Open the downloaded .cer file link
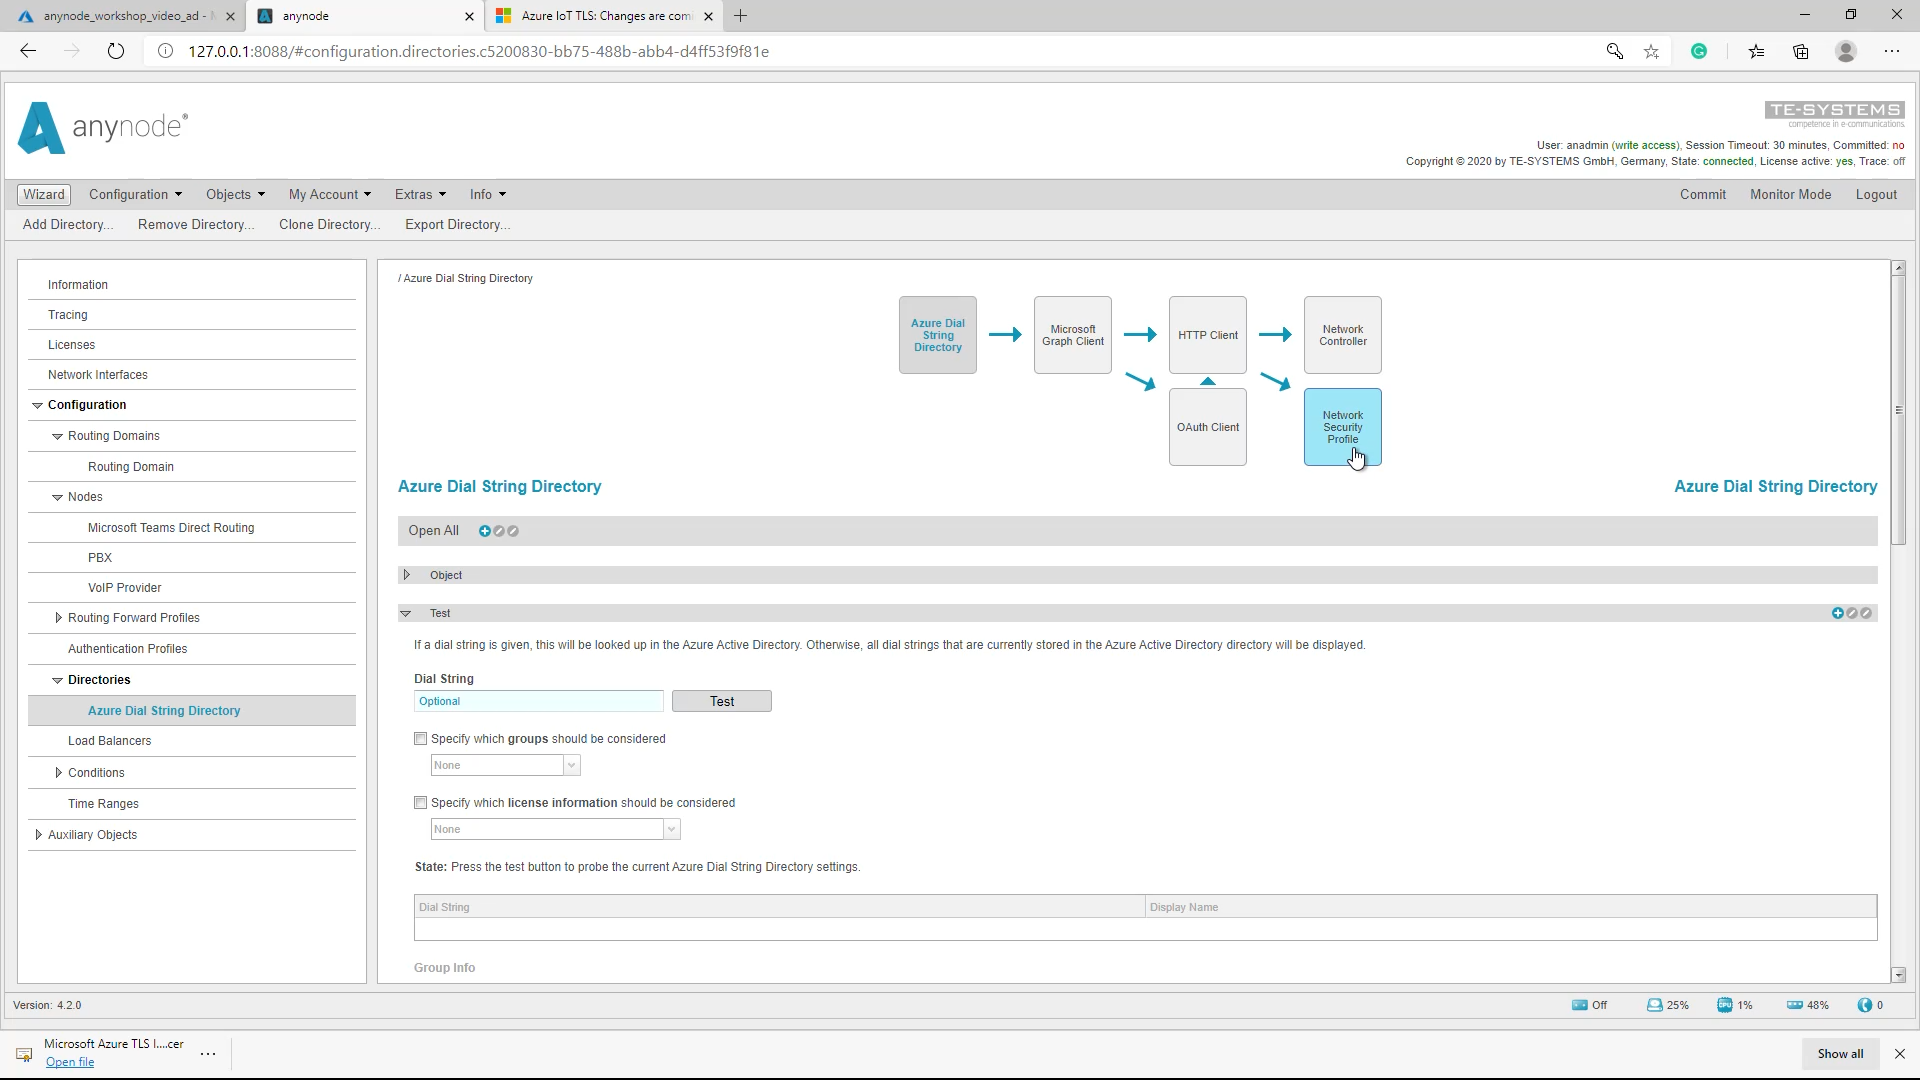This screenshot has height=1080, width=1920. 70,1062
